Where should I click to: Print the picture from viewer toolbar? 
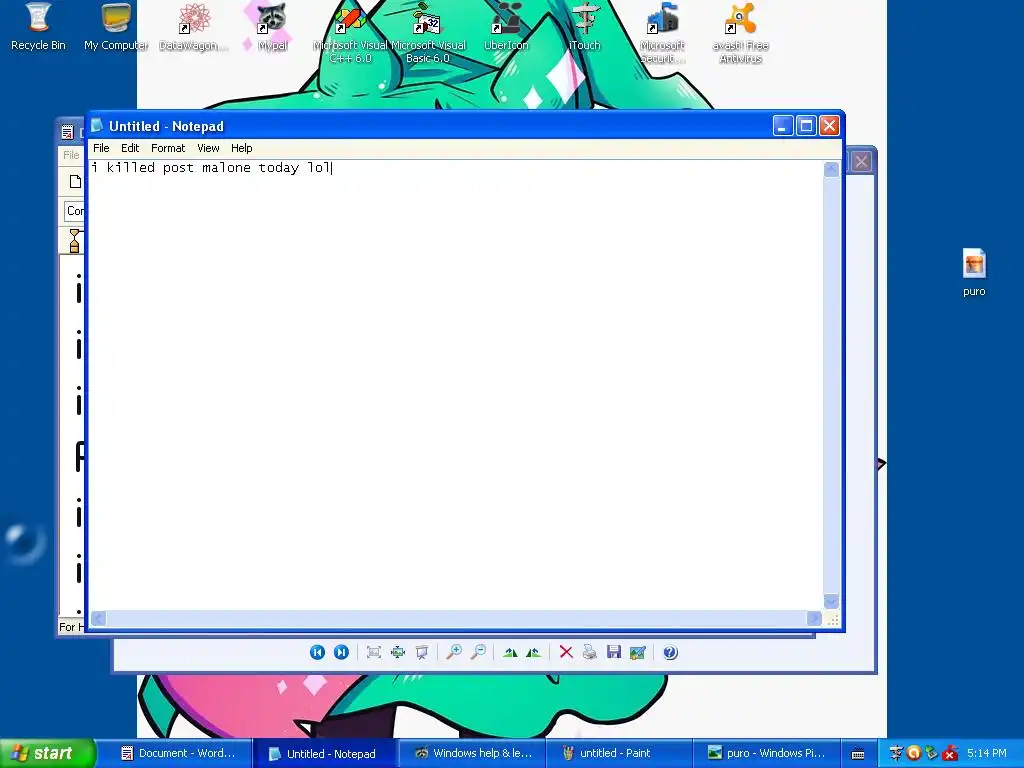590,652
